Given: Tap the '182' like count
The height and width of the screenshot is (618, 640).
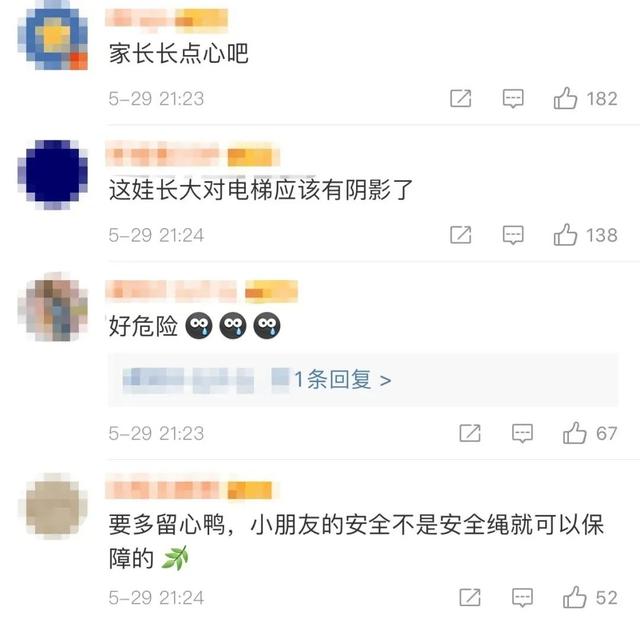Looking at the screenshot, I should [602, 99].
